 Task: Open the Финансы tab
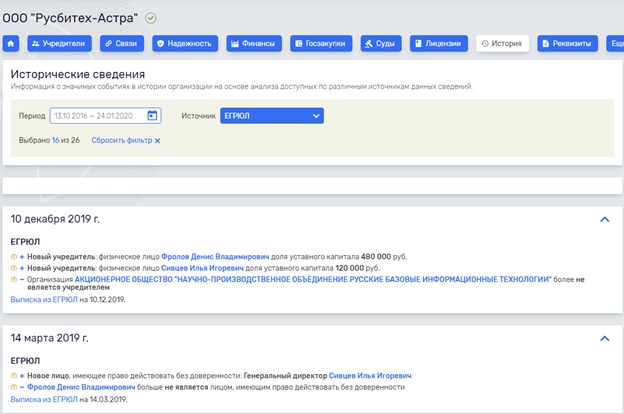(254, 43)
